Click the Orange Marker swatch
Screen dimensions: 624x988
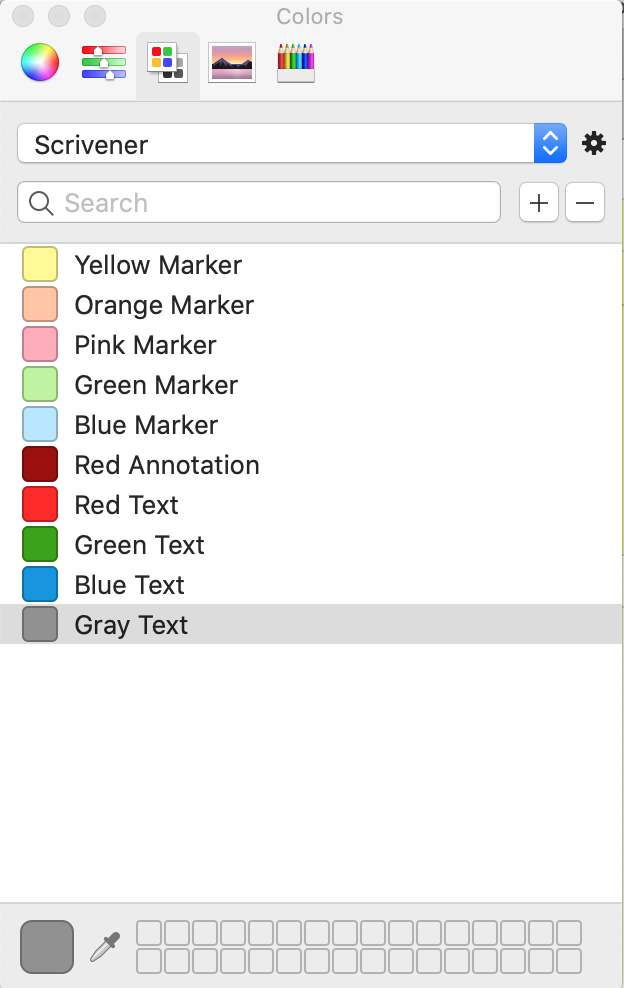38,304
